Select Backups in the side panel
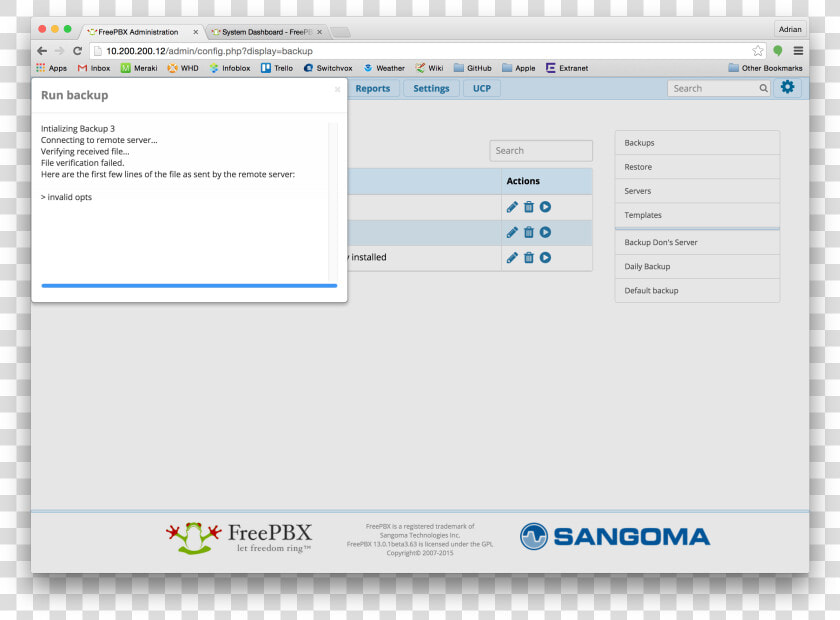This screenshot has width=840, height=620. click(x=697, y=143)
